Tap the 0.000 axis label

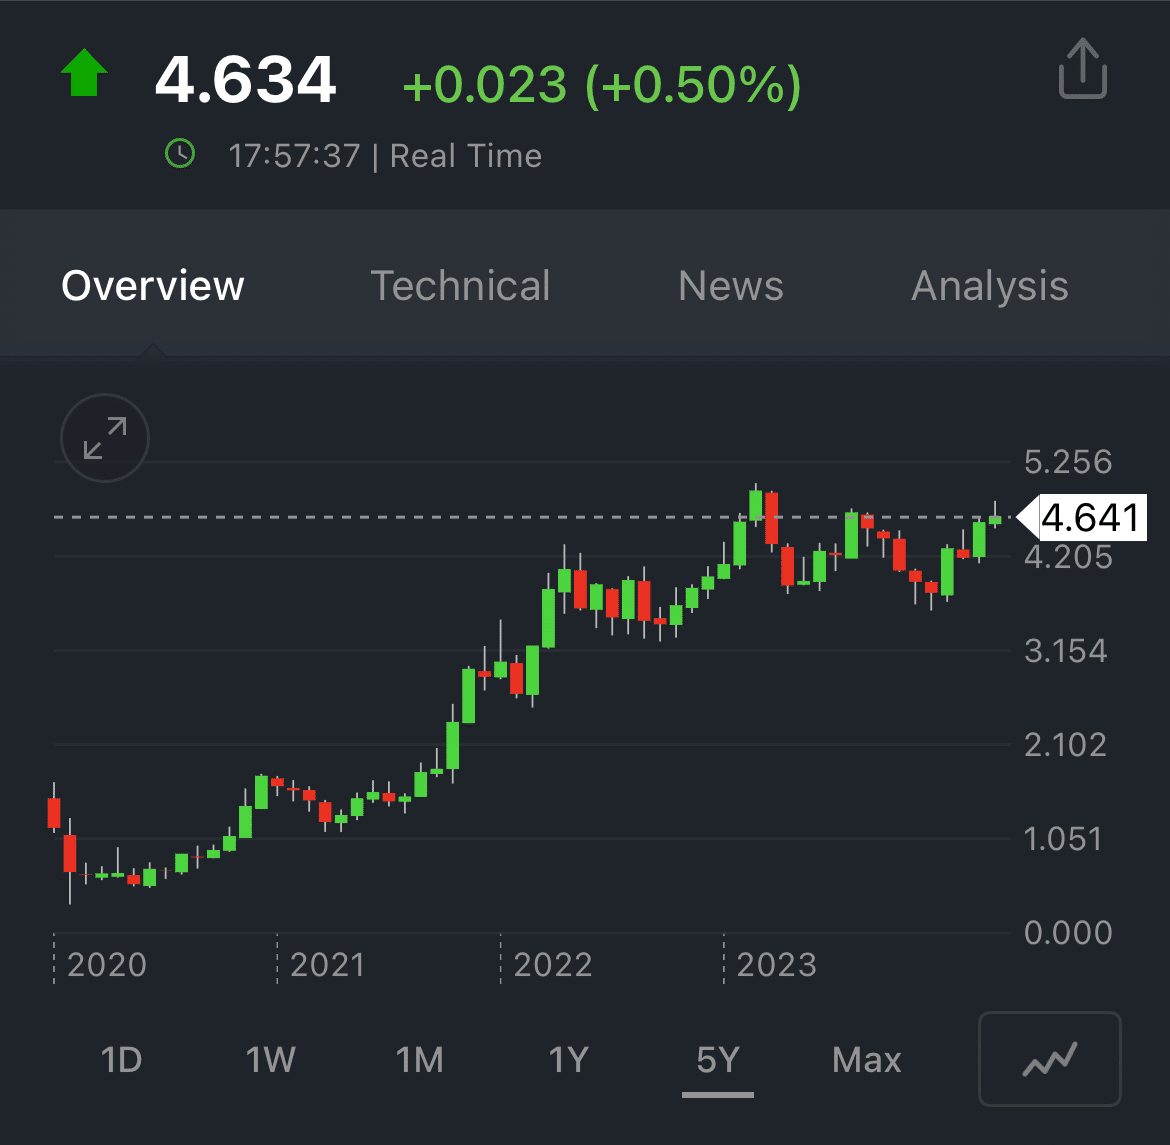[1068, 933]
